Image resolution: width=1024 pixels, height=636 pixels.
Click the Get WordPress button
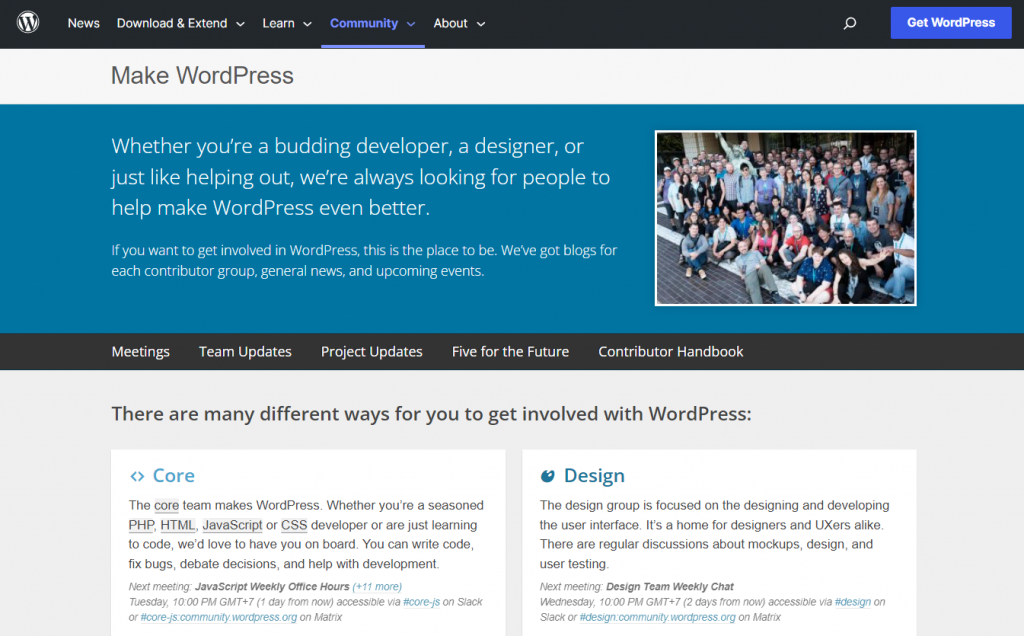pyautogui.click(x=950, y=22)
